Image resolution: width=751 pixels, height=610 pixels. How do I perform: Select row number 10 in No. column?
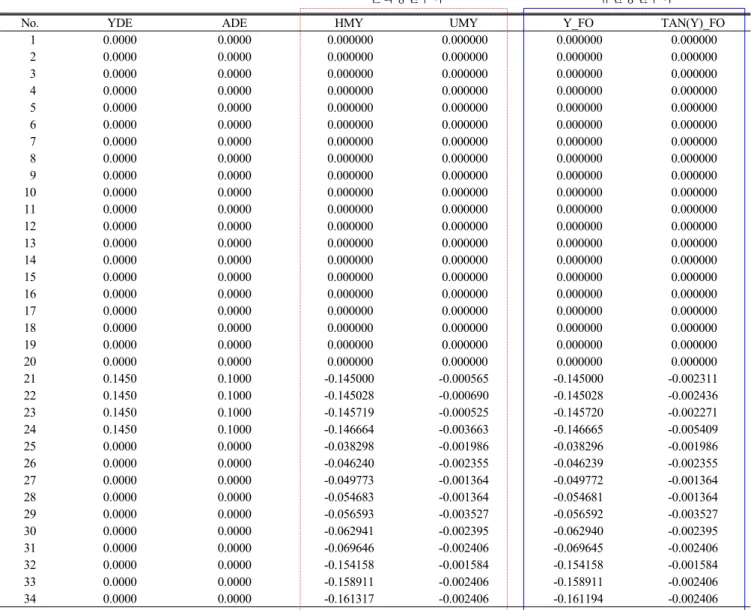[x=30, y=192]
